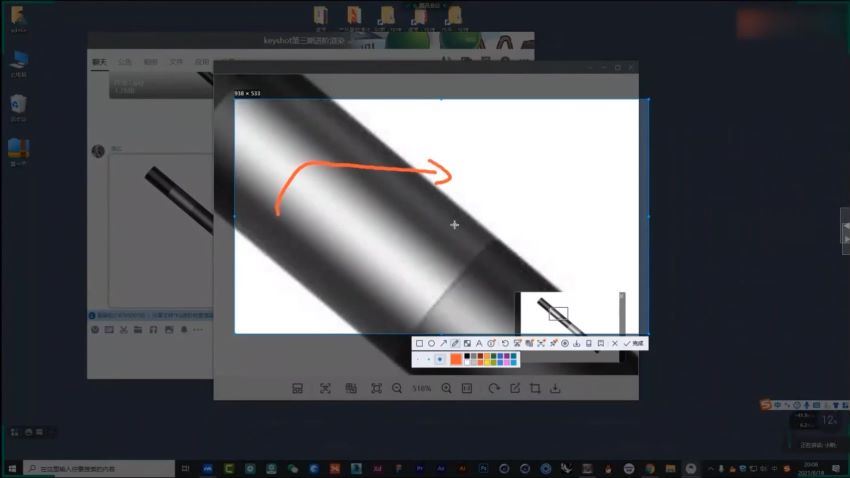This screenshot has height=478, width=850.
Task: Click the large orange current color swatch
Action: pos(455,359)
